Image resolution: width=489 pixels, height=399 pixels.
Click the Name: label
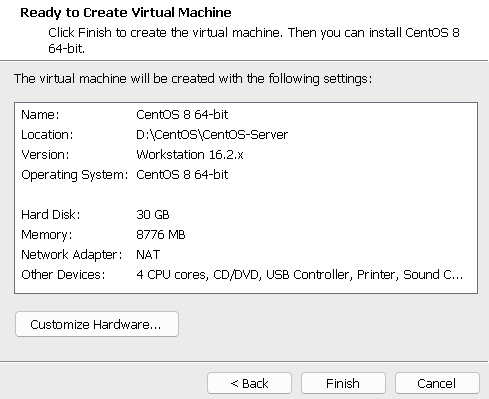[x=40, y=115]
